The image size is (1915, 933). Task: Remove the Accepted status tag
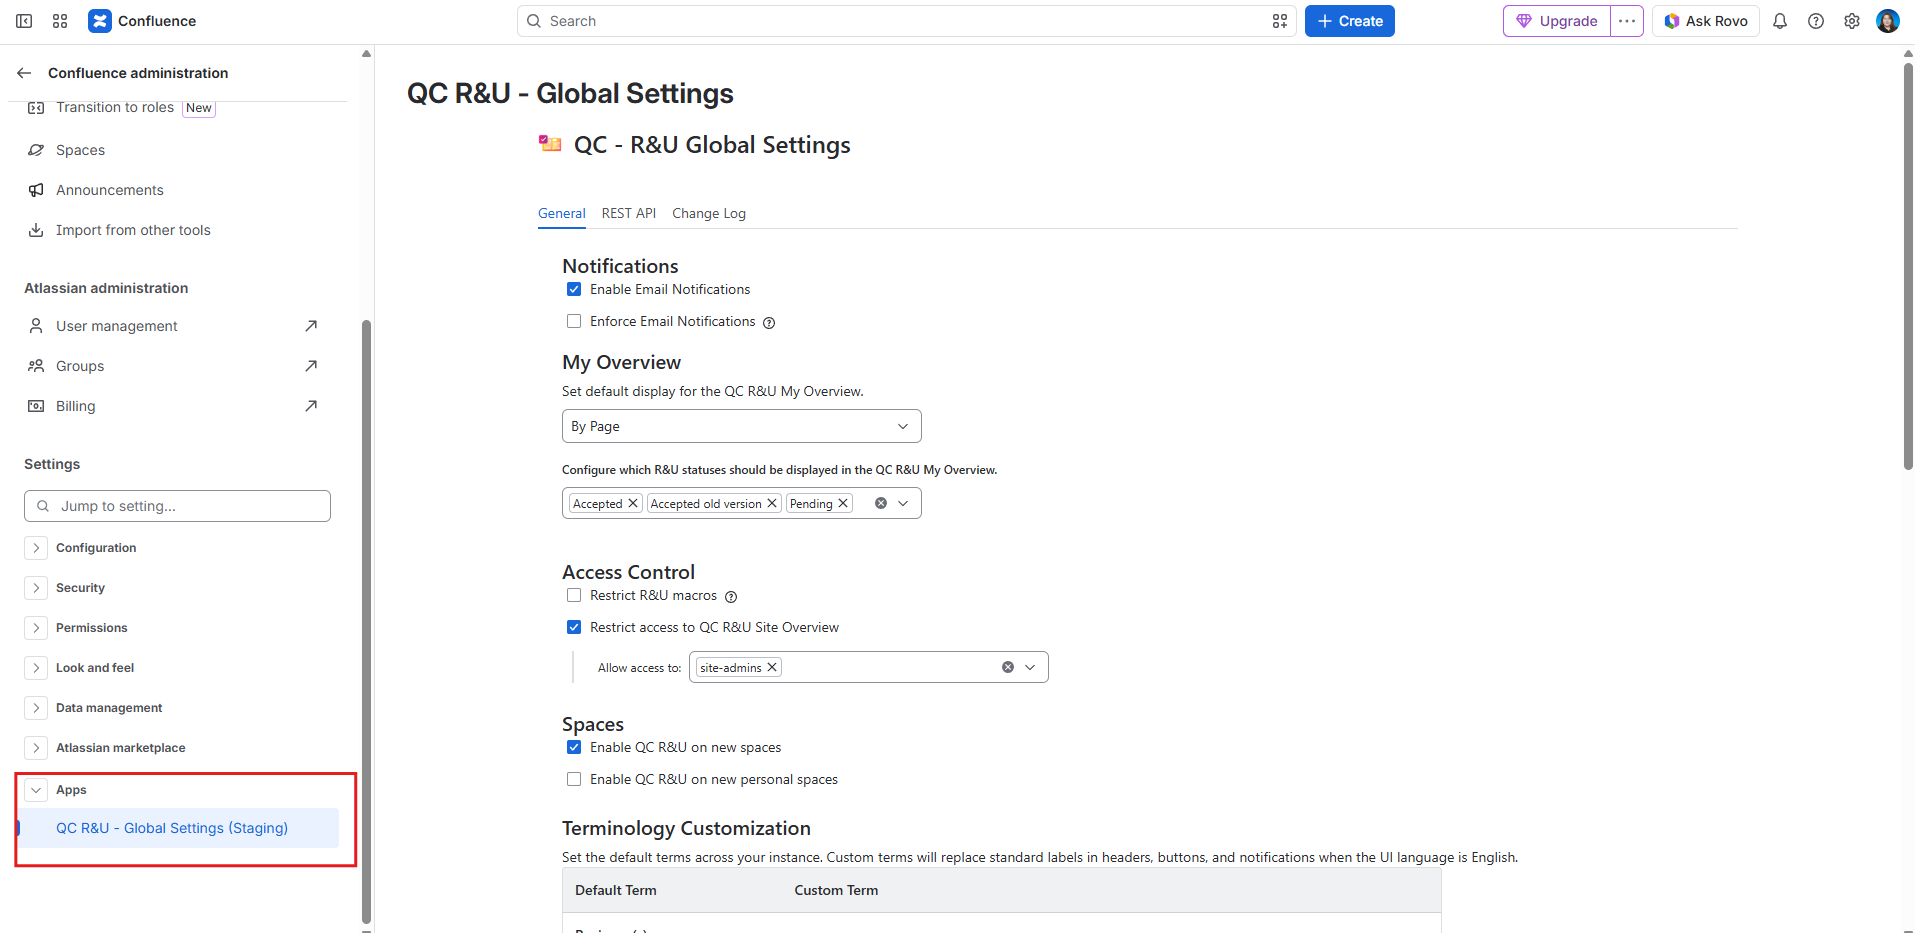click(x=633, y=503)
